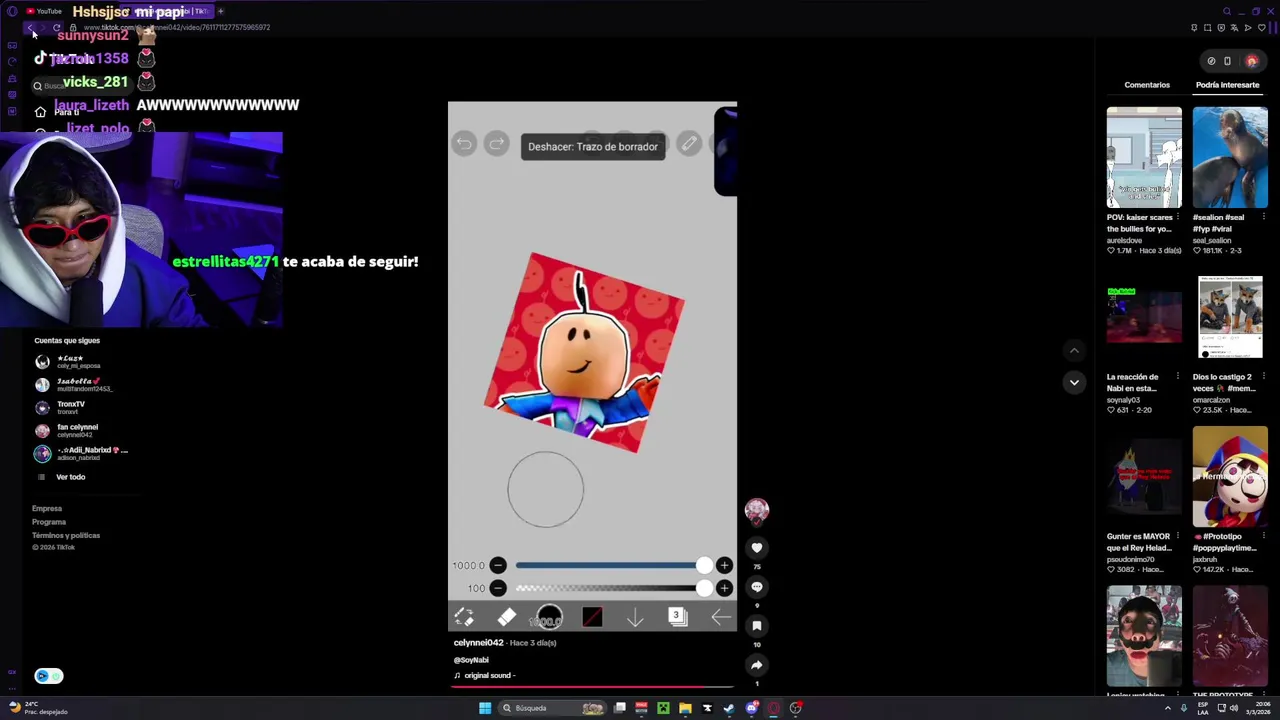Click the compass icon in the top-right pill
Image resolution: width=1280 pixels, height=720 pixels.
click(x=1211, y=61)
